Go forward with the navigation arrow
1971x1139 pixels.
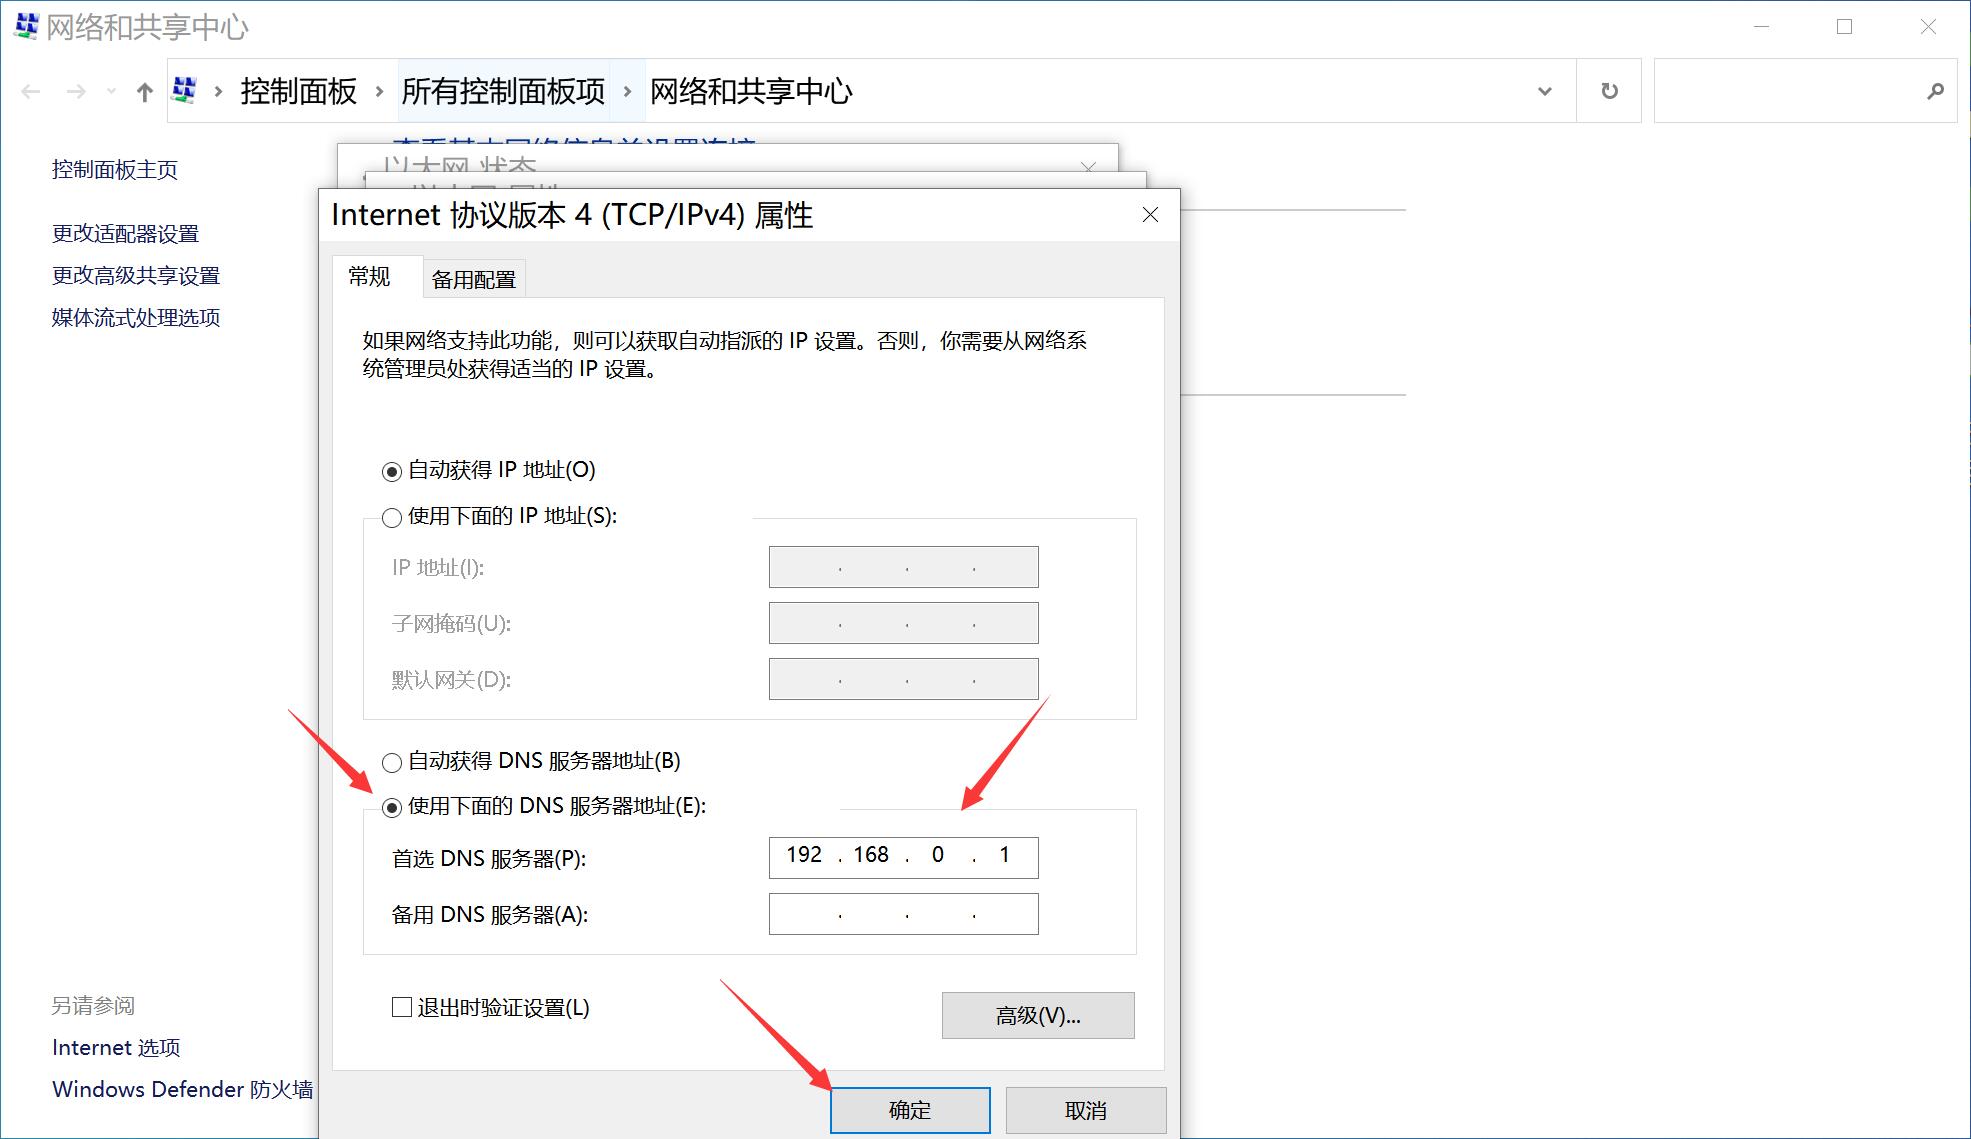(x=76, y=92)
